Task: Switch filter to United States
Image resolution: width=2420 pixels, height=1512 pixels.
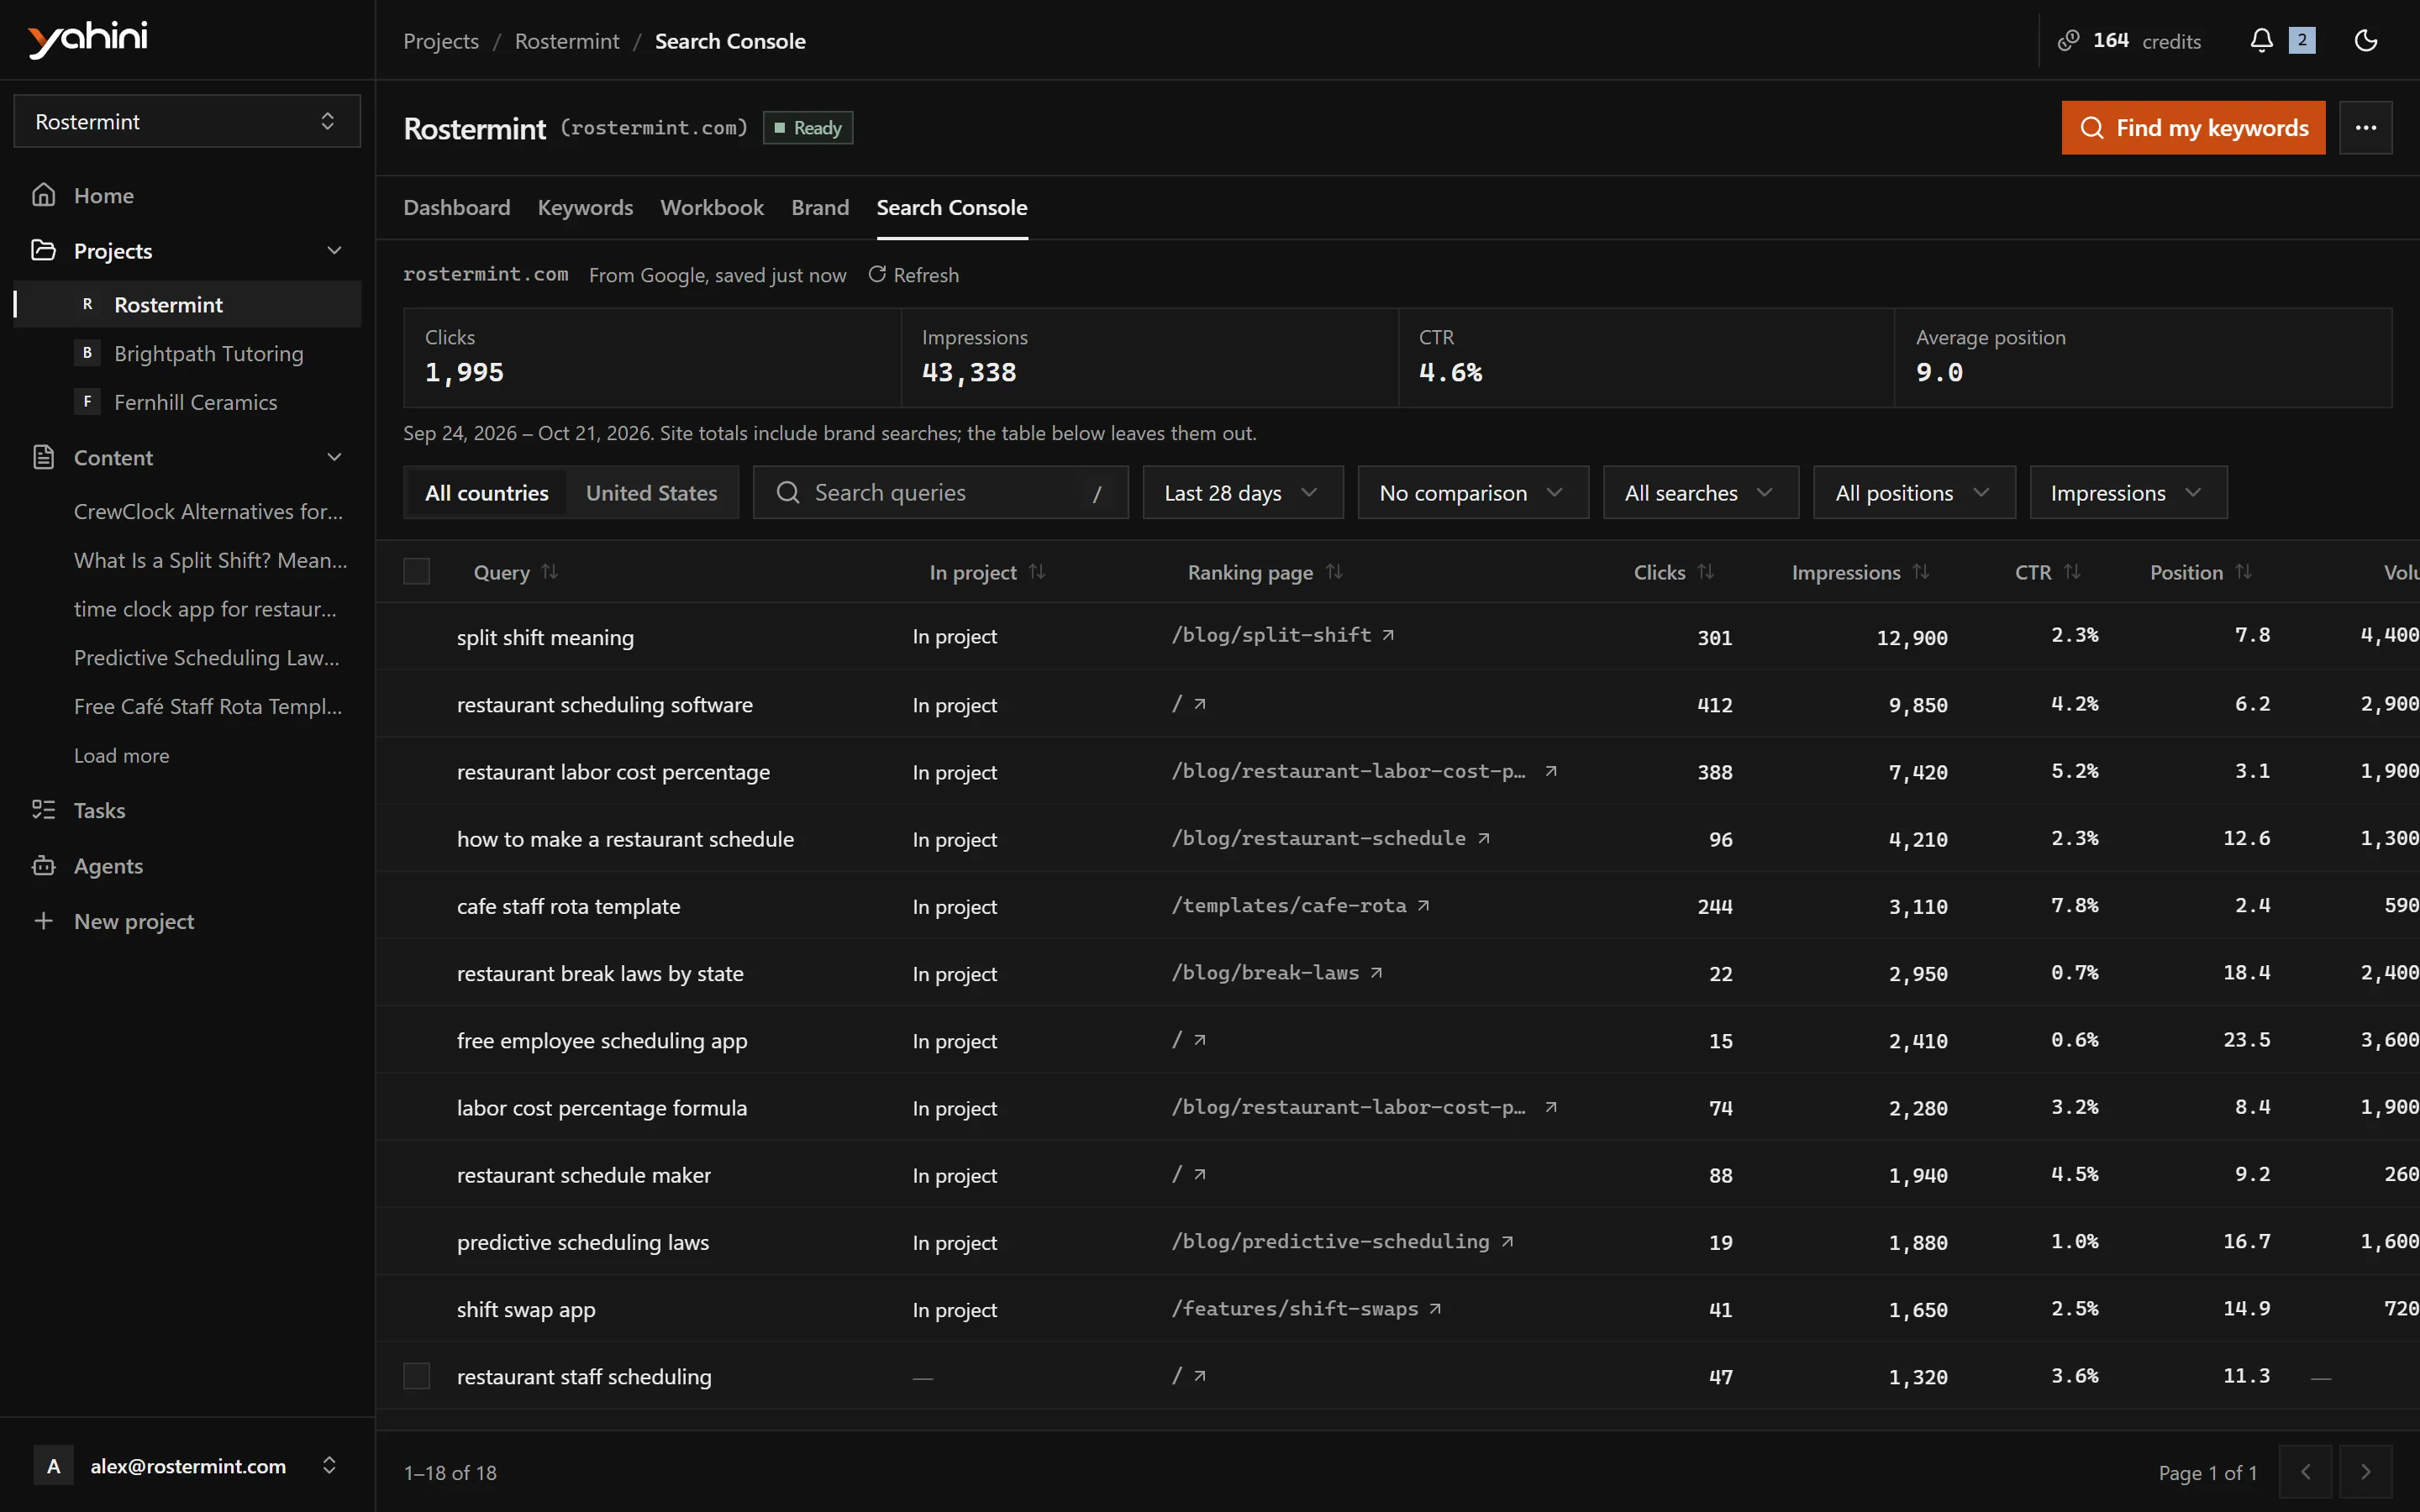Action: [x=651, y=492]
